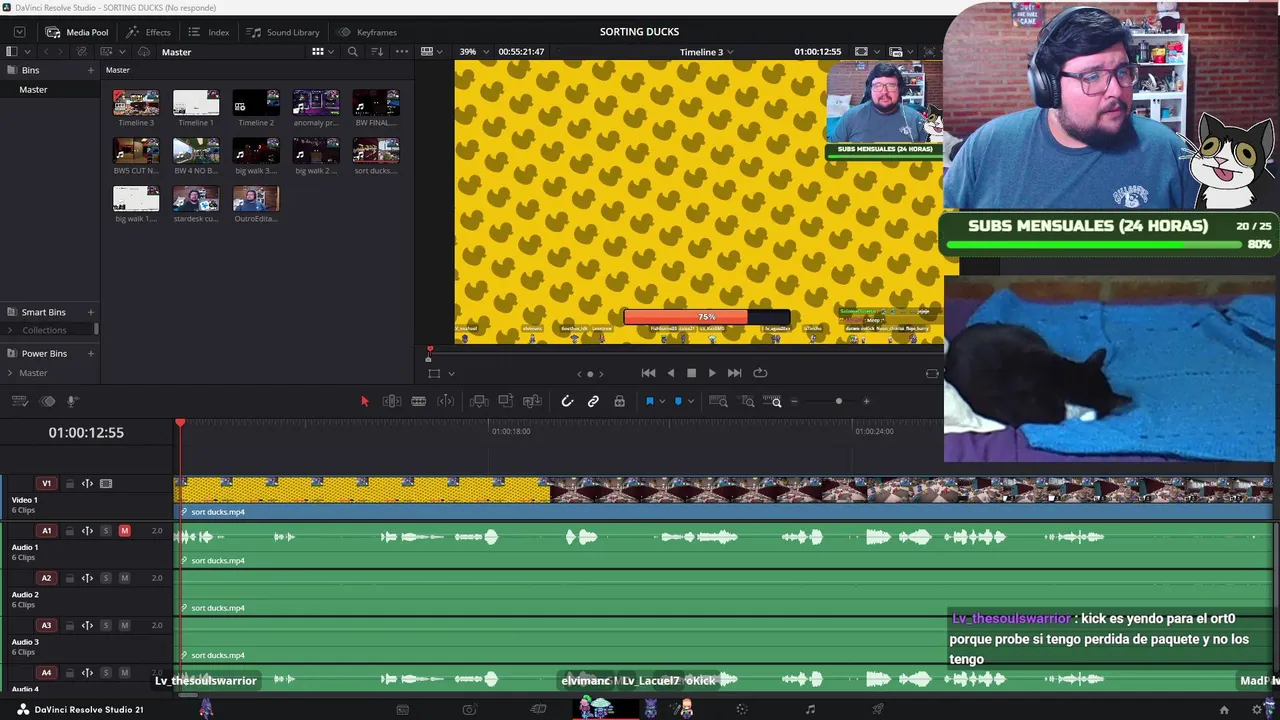Open the timeline view options icon
Screen dimensions: 1280x720
coord(19,401)
